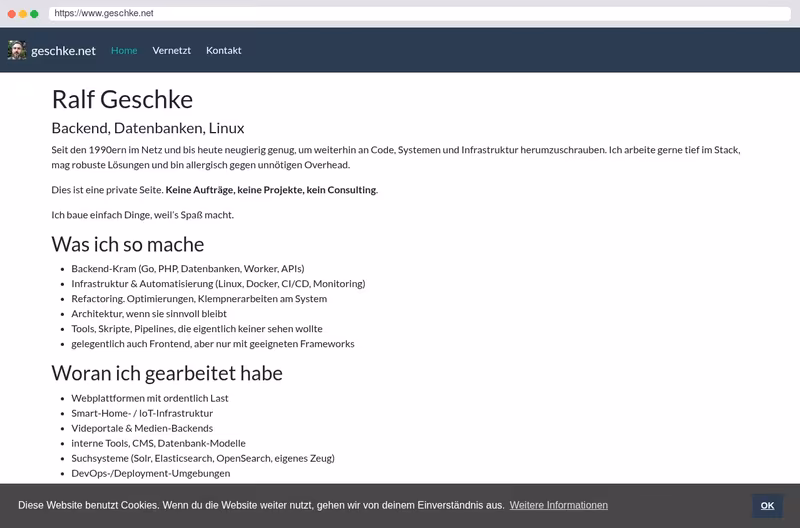Click the Refactoring, Optimierungen list item
The image size is (800, 528).
pos(199,298)
